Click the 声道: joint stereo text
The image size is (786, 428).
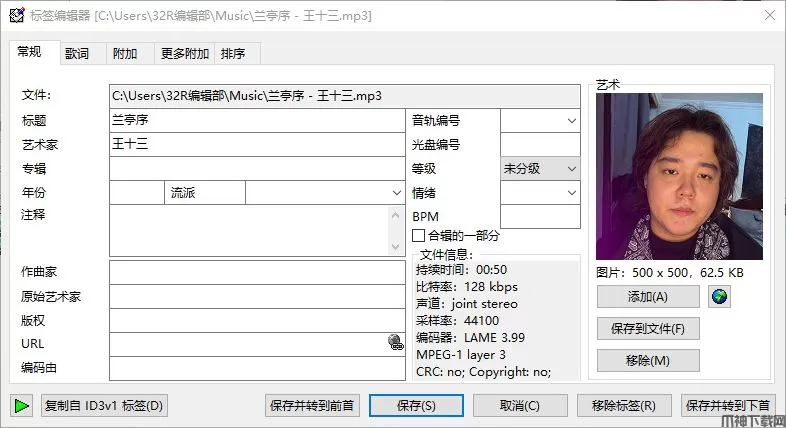click(x=467, y=304)
